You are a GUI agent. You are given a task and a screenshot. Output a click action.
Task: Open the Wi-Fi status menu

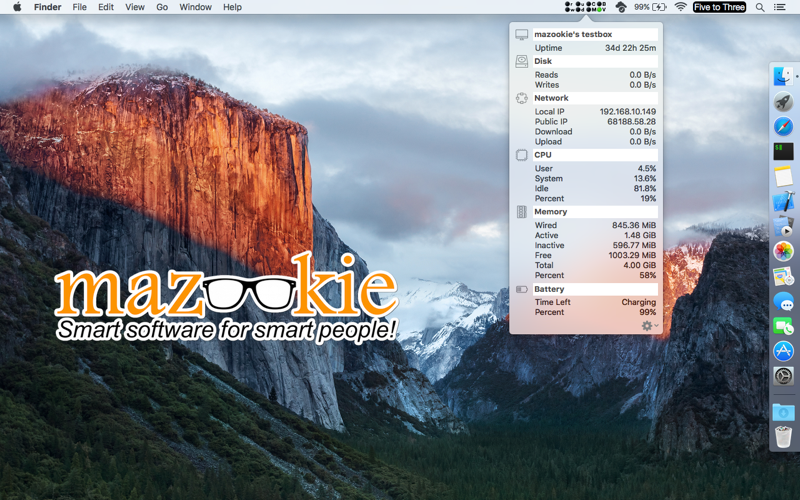point(680,7)
